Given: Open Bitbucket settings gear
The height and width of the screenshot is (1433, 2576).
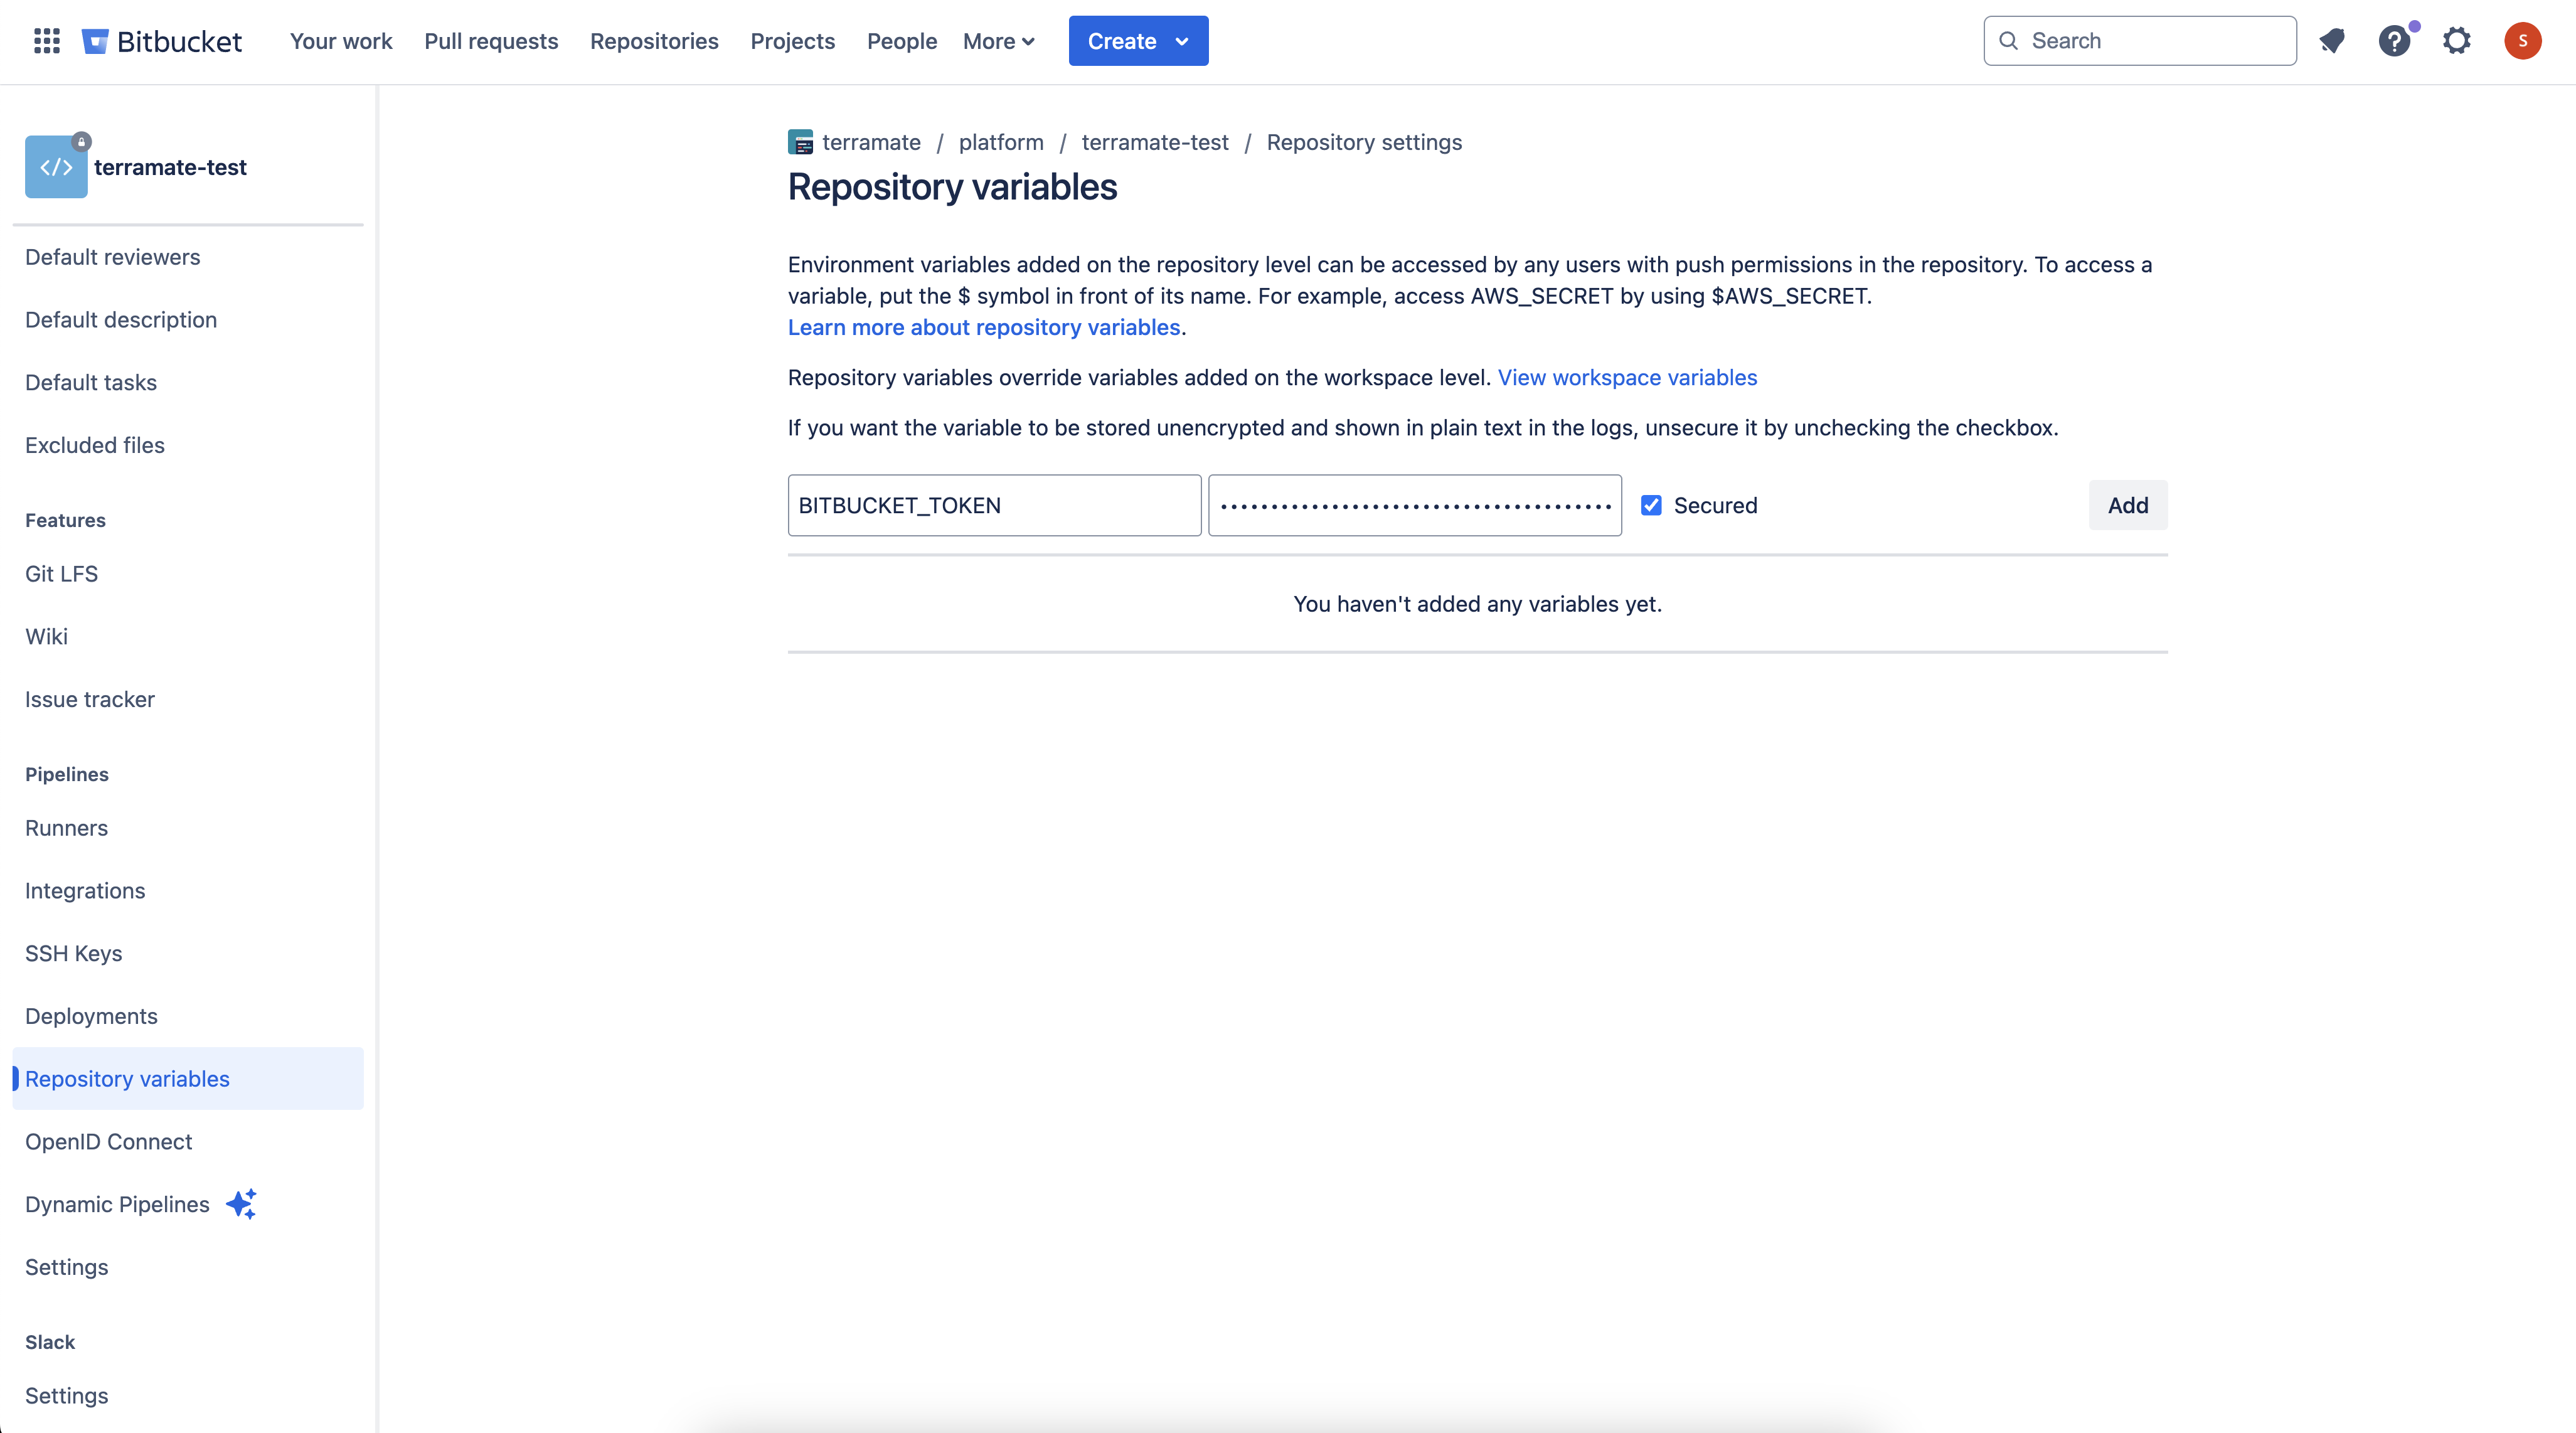Looking at the screenshot, I should 2457,41.
